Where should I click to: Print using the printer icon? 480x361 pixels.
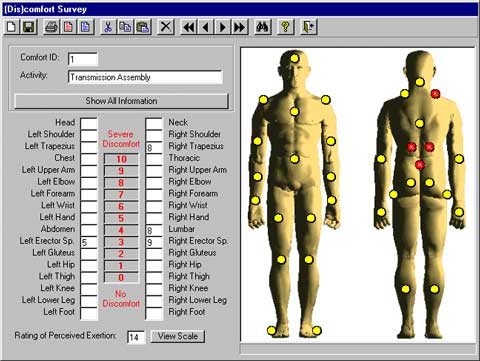[x=51, y=27]
